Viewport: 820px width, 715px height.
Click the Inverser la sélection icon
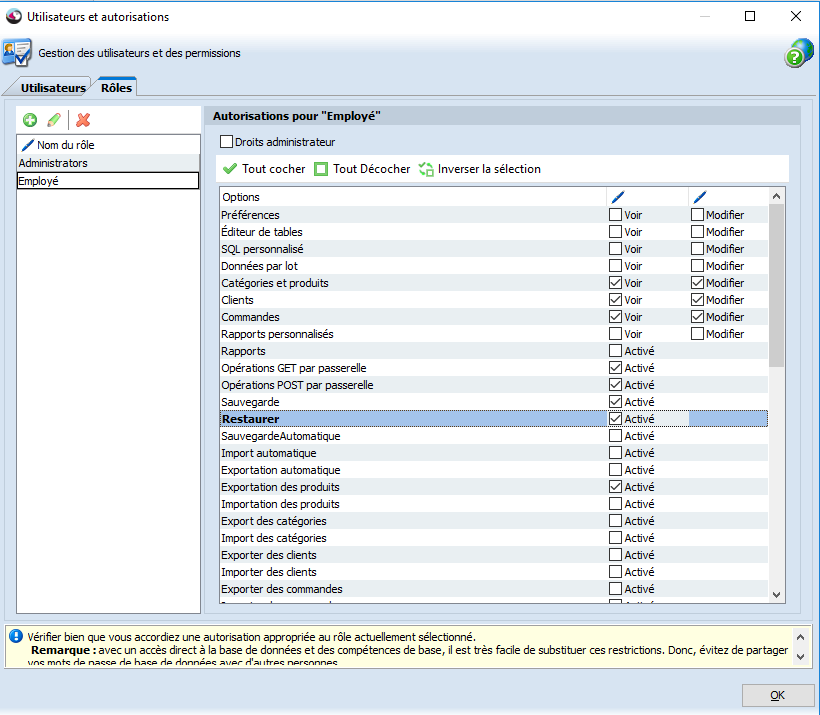pos(426,169)
